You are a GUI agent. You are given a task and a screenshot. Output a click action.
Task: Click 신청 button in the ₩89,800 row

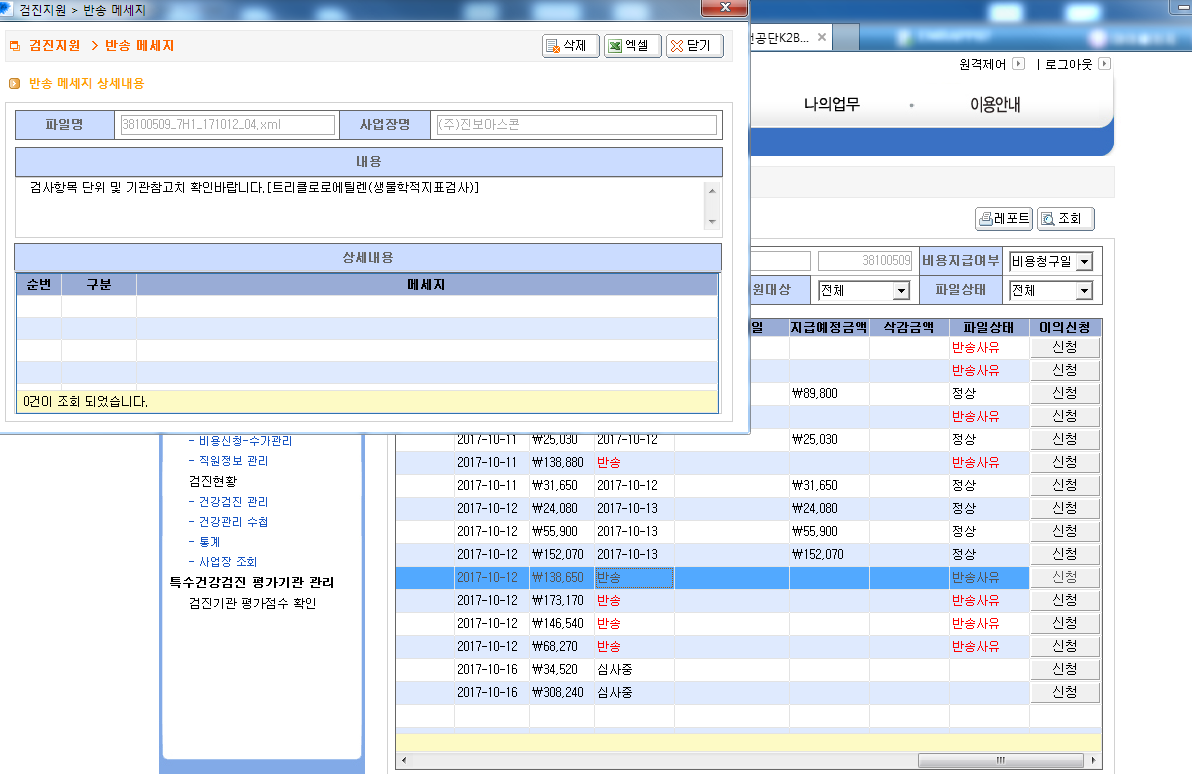[1064, 393]
